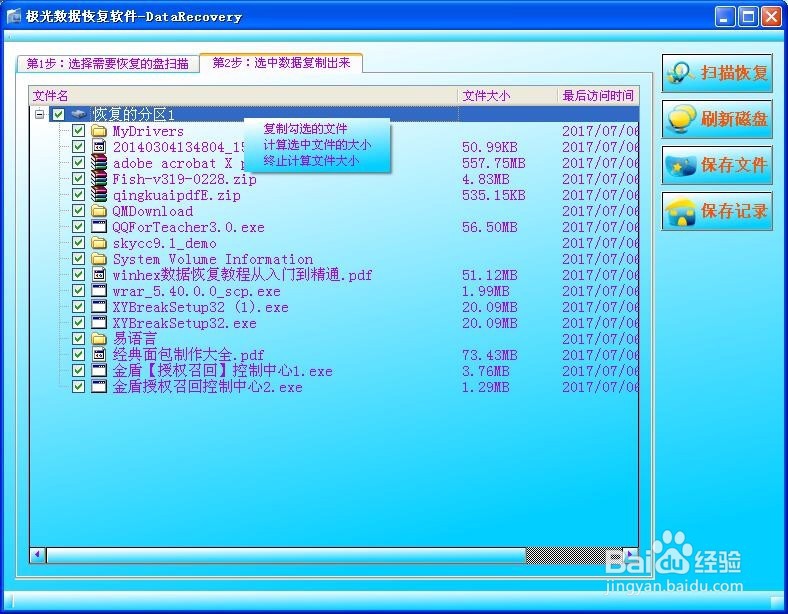Click the 扫描恢复 button
The image size is (788, 614).
click(717, 73)
